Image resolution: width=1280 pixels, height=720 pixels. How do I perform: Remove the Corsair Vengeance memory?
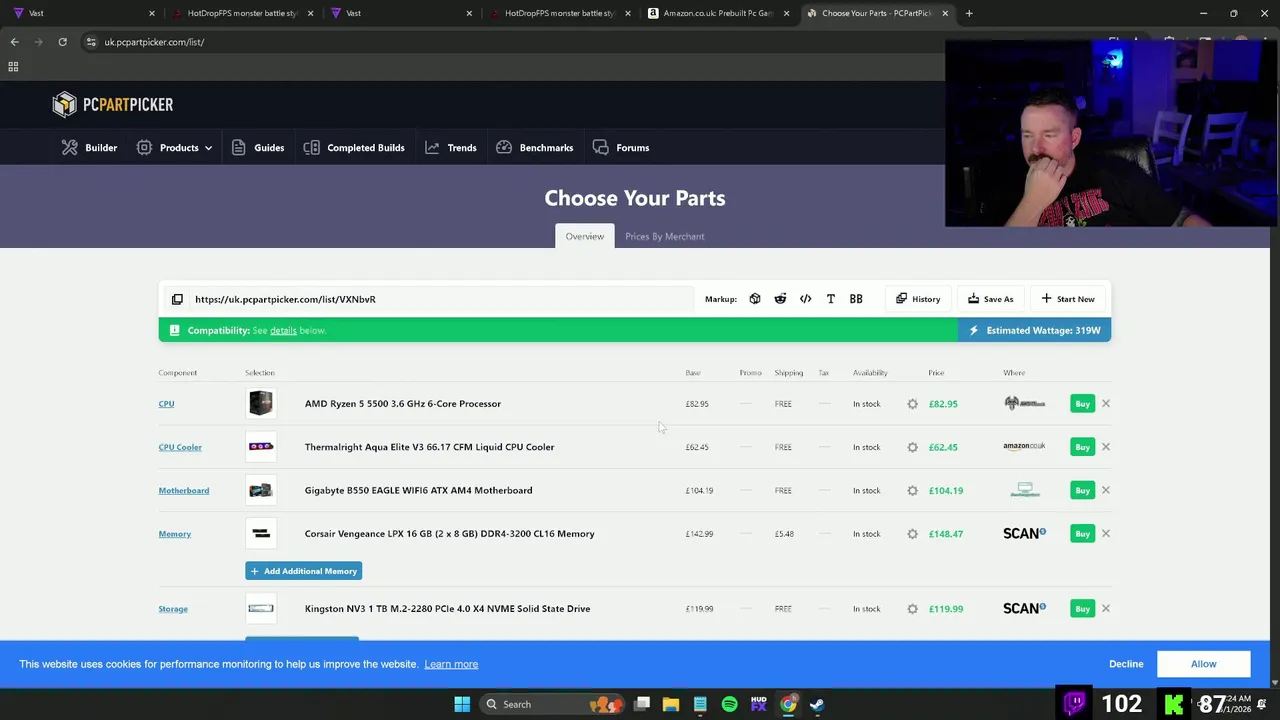tap(1106, 534)
